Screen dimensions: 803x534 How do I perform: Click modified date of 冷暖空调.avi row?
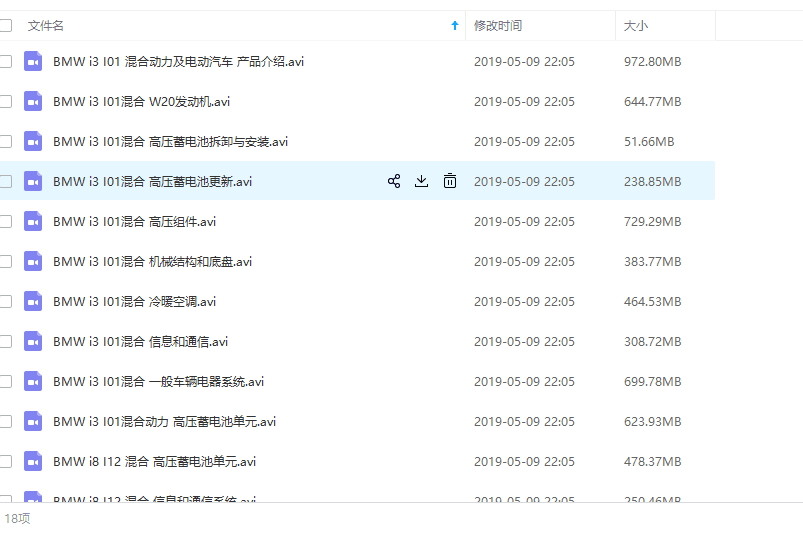click(524, 301)
